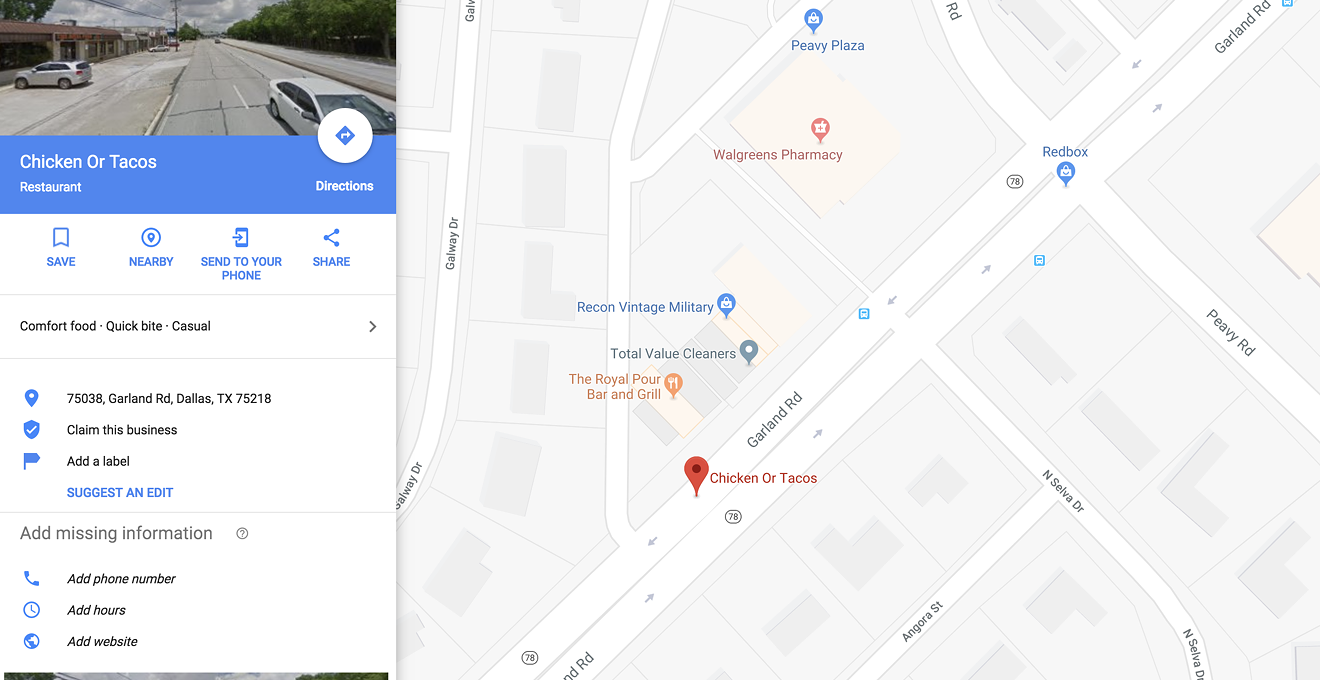This screenshot has width=1320, height=680.
Task: Expand the Comfort food details chevron
Action: (373, 326)
